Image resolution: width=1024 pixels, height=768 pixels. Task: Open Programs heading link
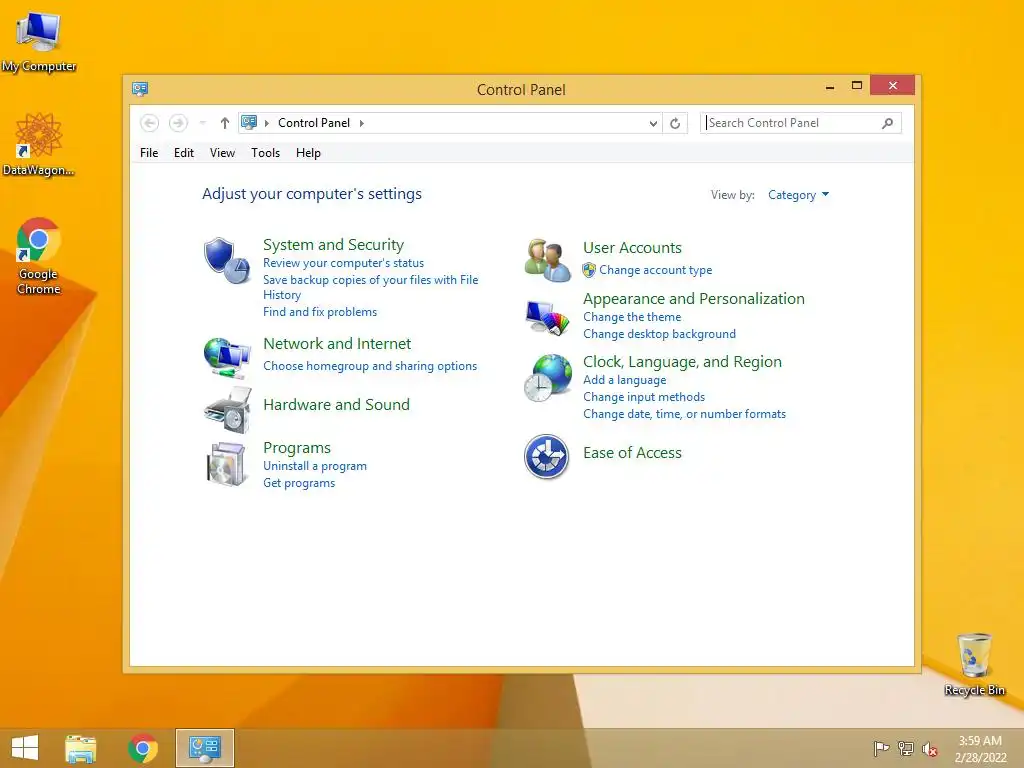296,448
